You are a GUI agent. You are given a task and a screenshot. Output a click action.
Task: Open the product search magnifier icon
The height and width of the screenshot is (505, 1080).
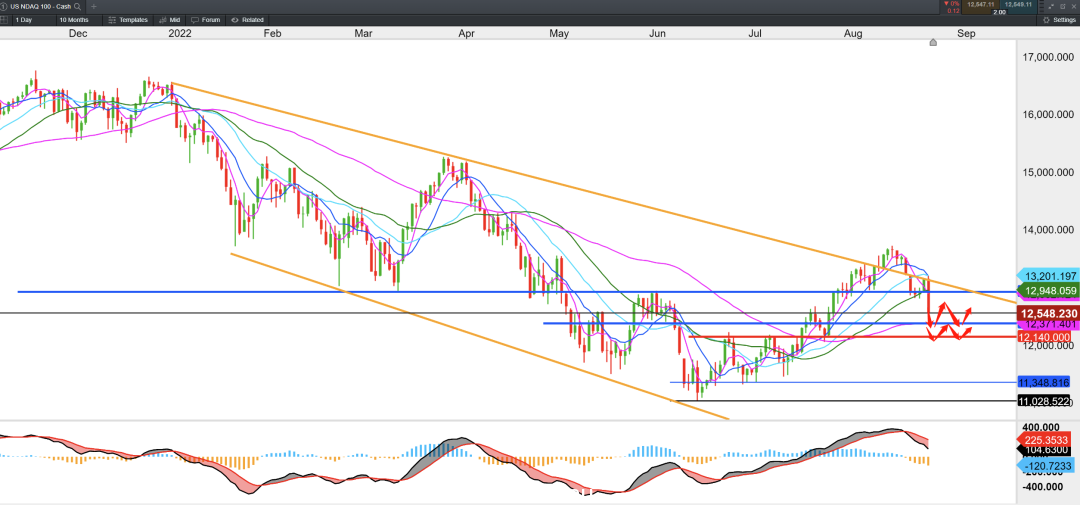tap(78, 6)
